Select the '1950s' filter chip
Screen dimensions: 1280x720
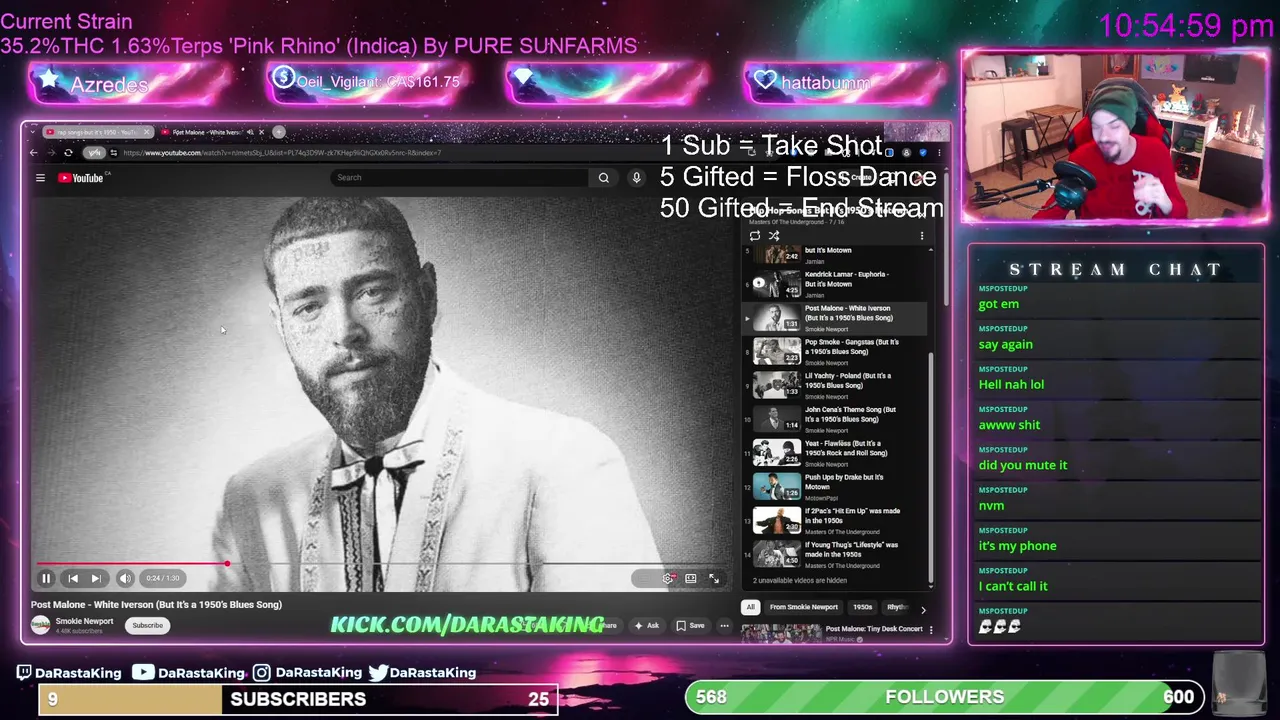click(x=862, y=607)
